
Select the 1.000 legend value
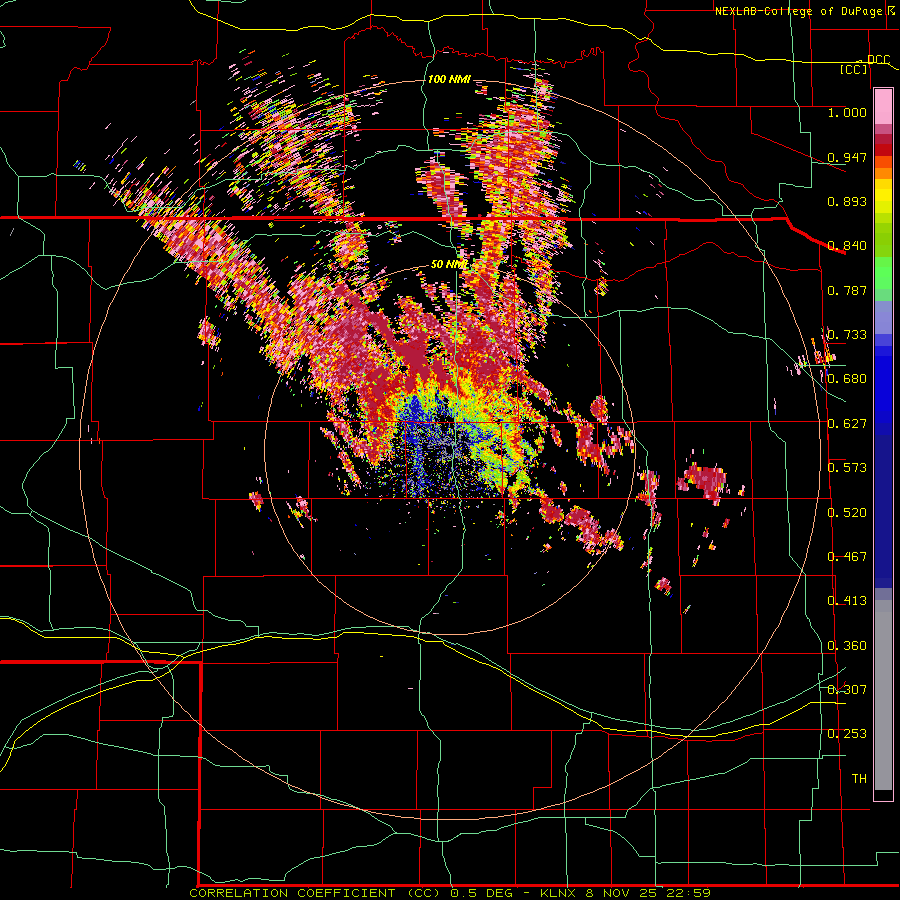[x=847, y=112]
